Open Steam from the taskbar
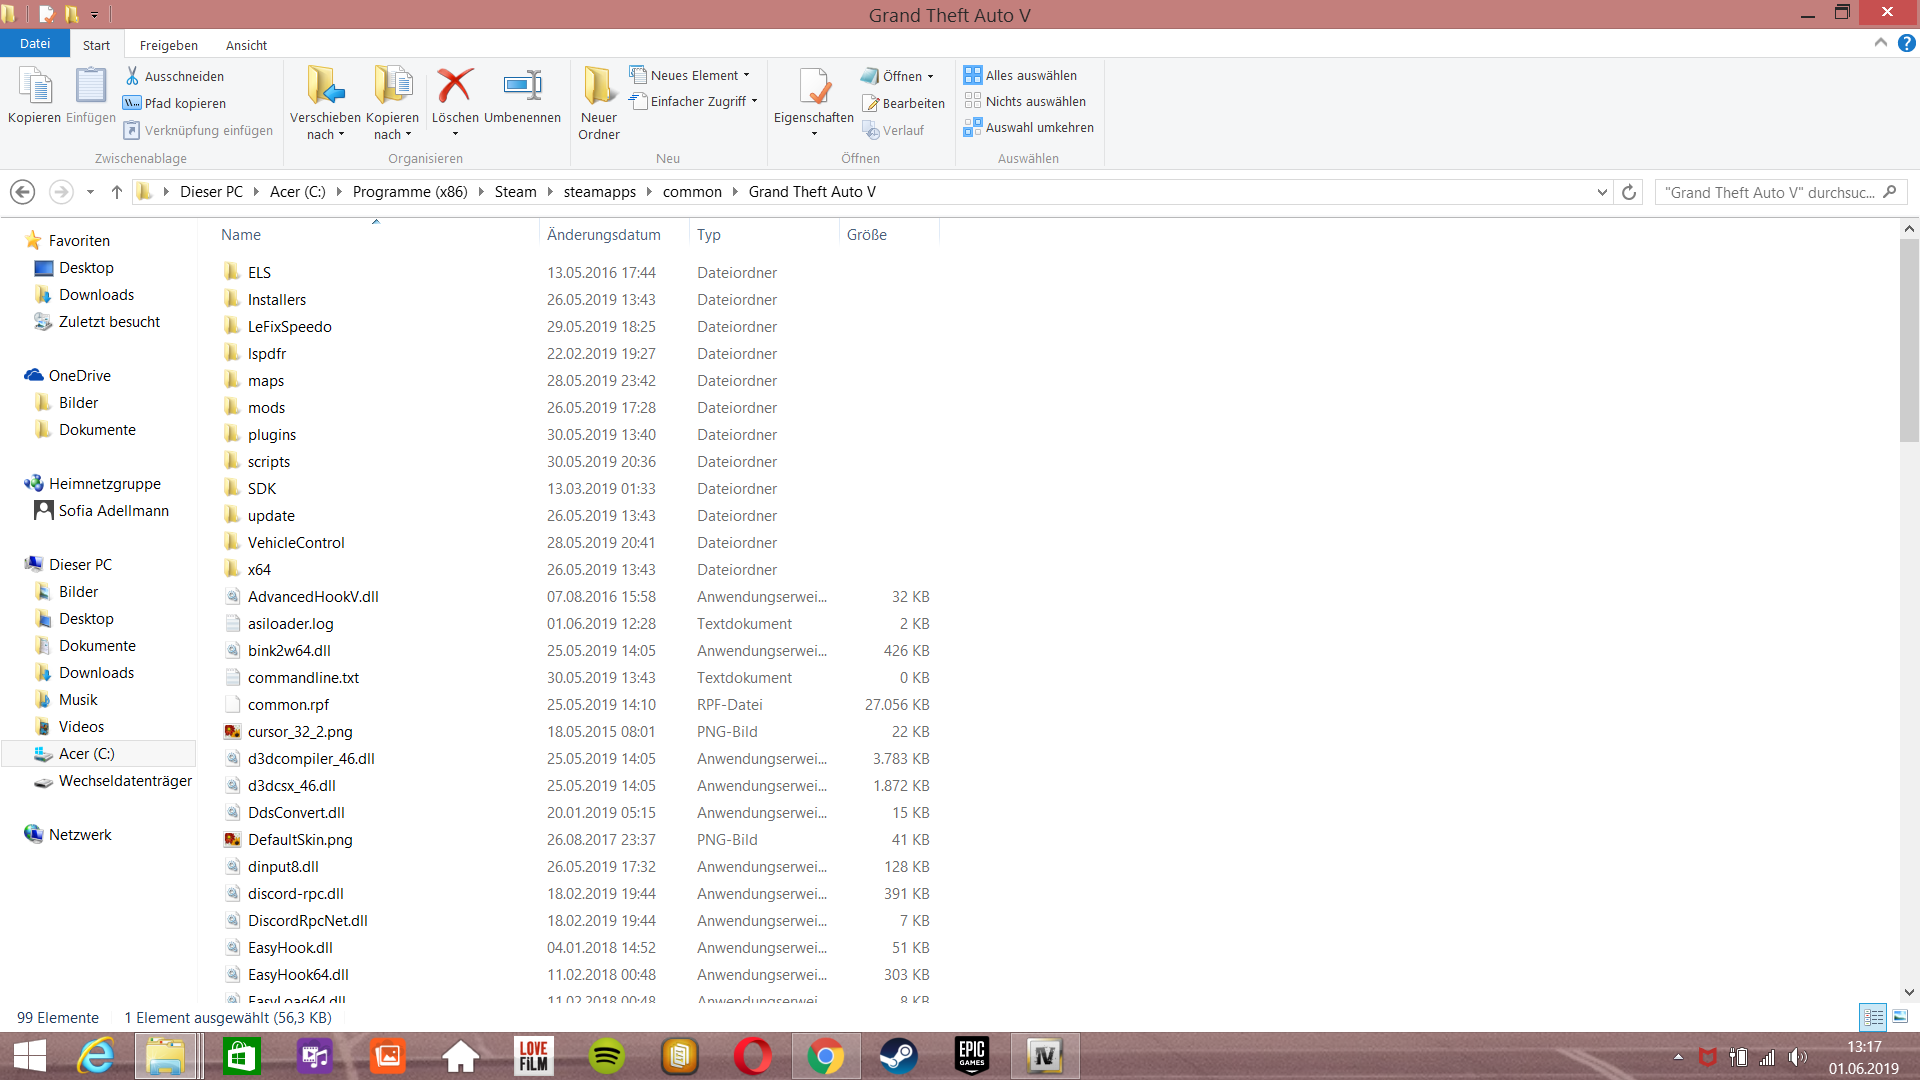Viewport: 1920px width, 1080px height. coord(898,1056)
